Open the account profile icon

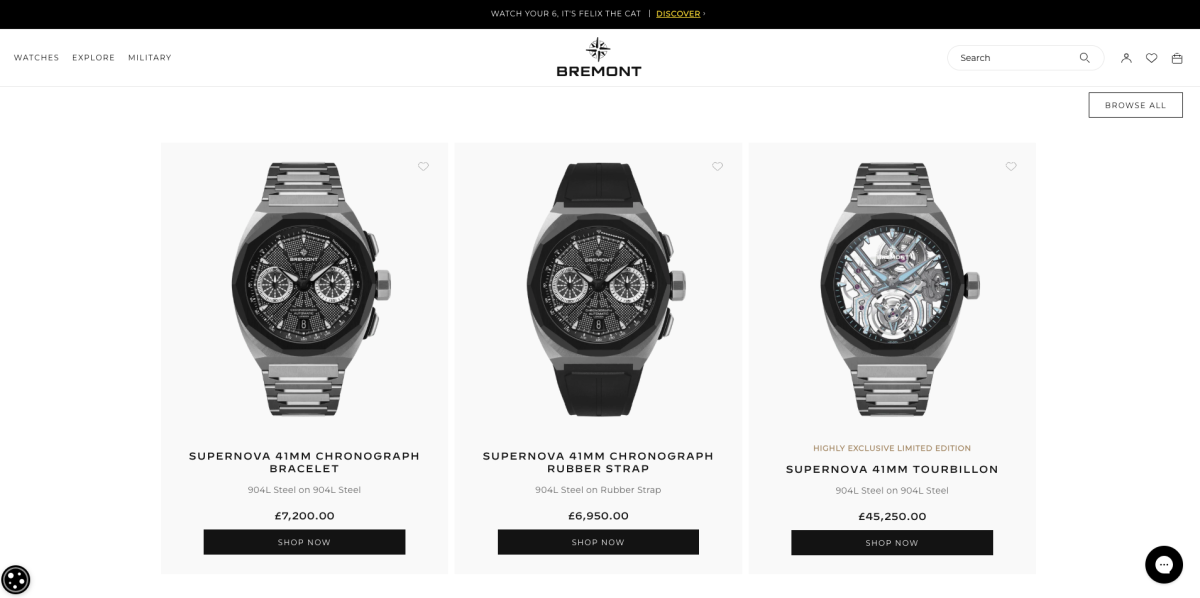(x=1126, y=58)
